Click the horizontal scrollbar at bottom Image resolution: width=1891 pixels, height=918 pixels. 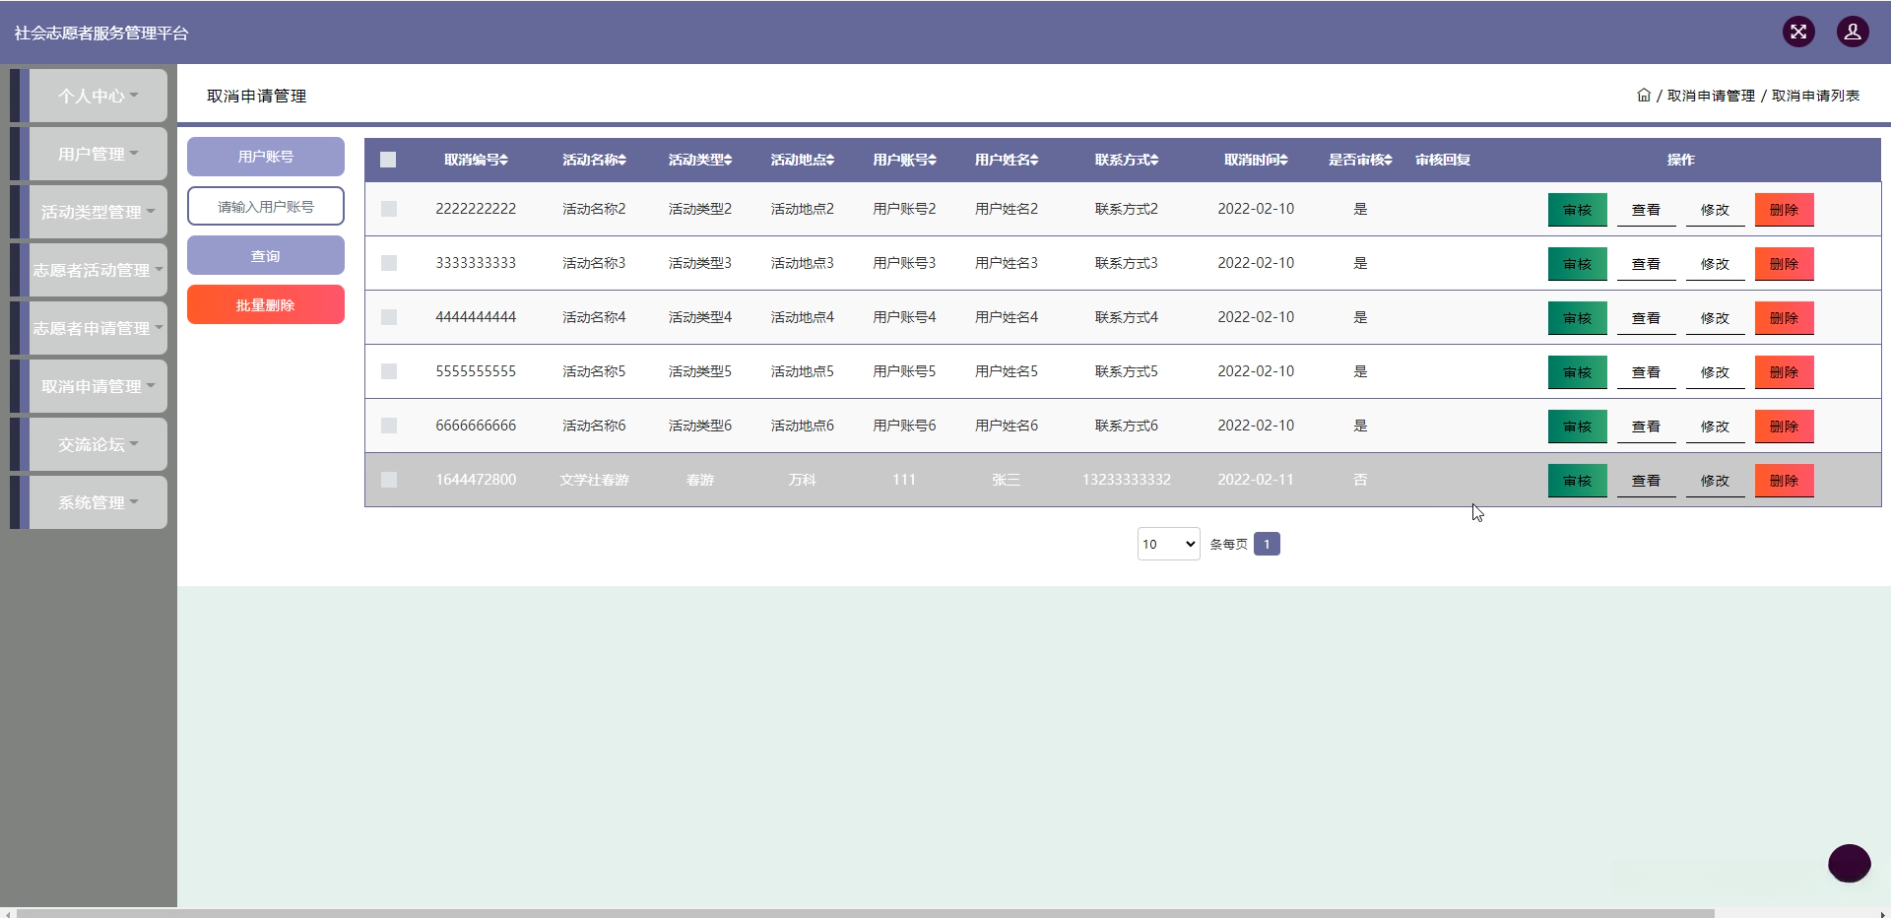(x=865, y=913)
